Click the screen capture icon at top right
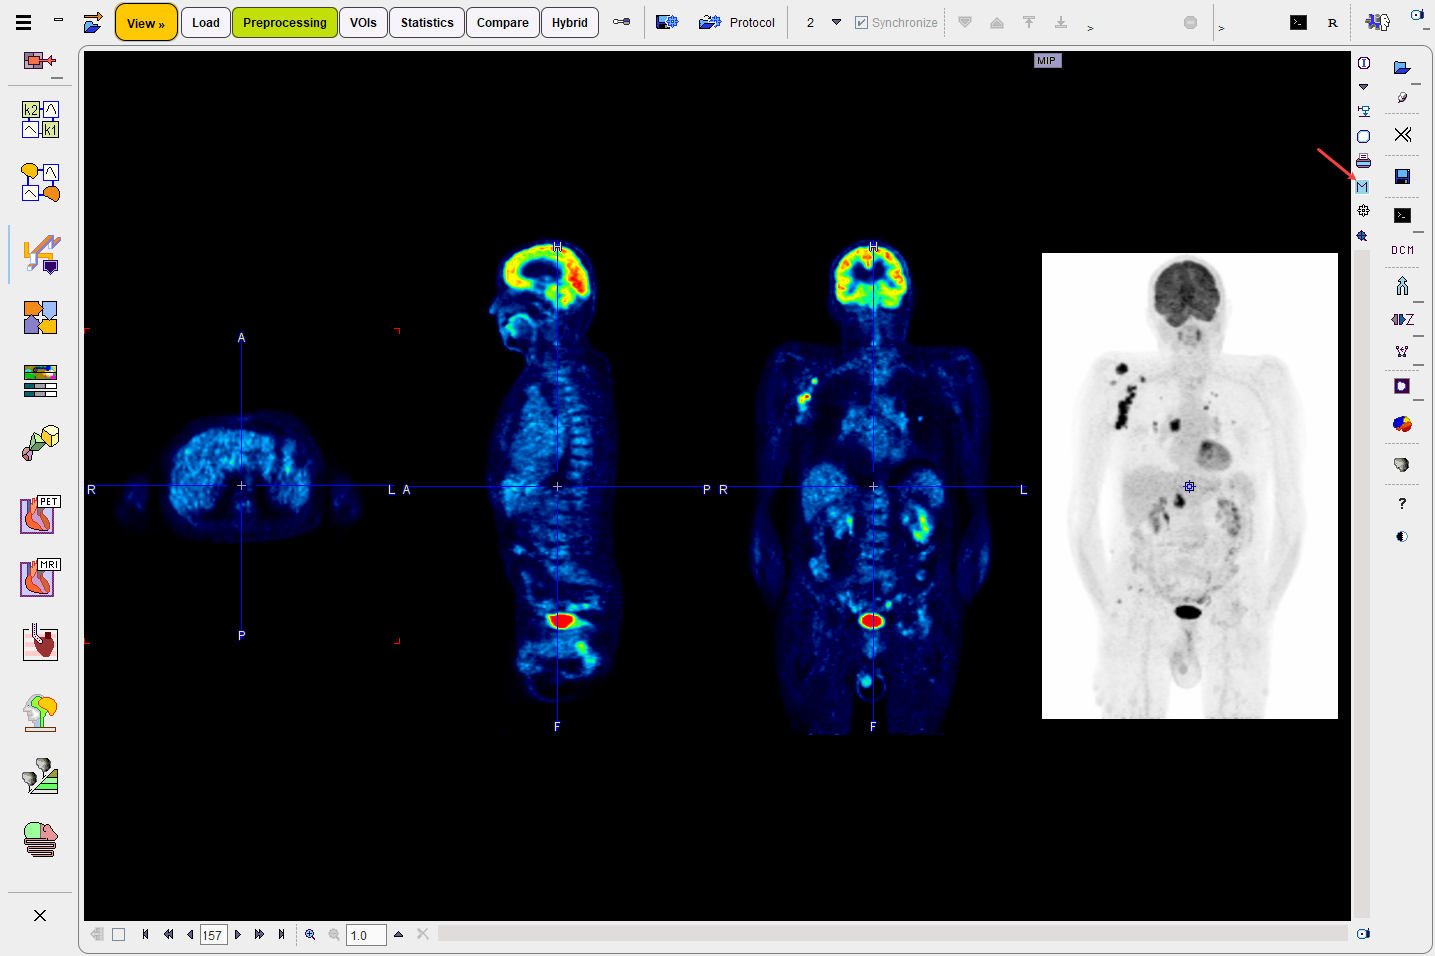Screen dimensions: 1435x956 tap(1417, 15)
